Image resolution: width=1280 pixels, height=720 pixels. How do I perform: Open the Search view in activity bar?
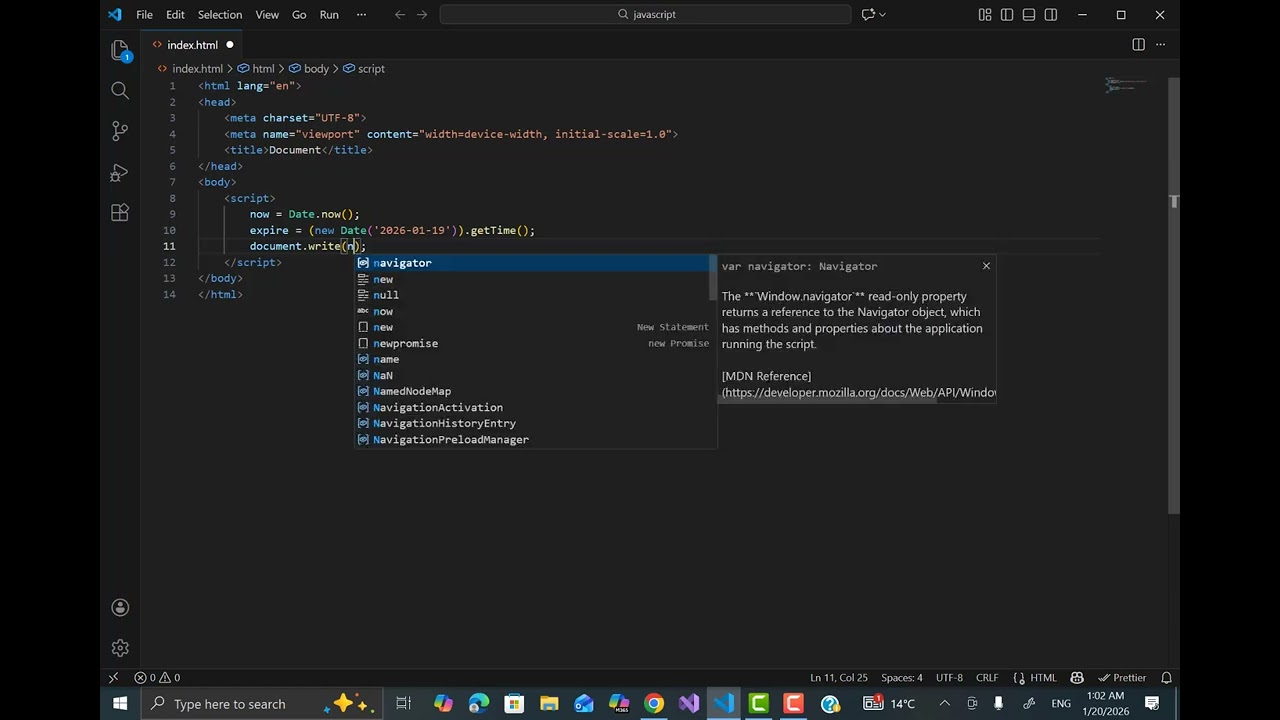tap(120, 91)
